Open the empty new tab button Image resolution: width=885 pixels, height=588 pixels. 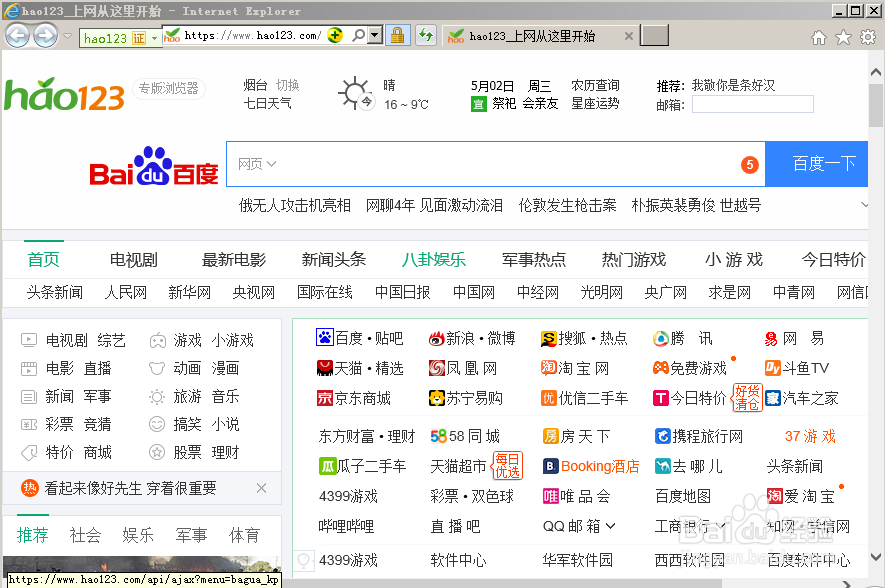click(x=655, y=36)
